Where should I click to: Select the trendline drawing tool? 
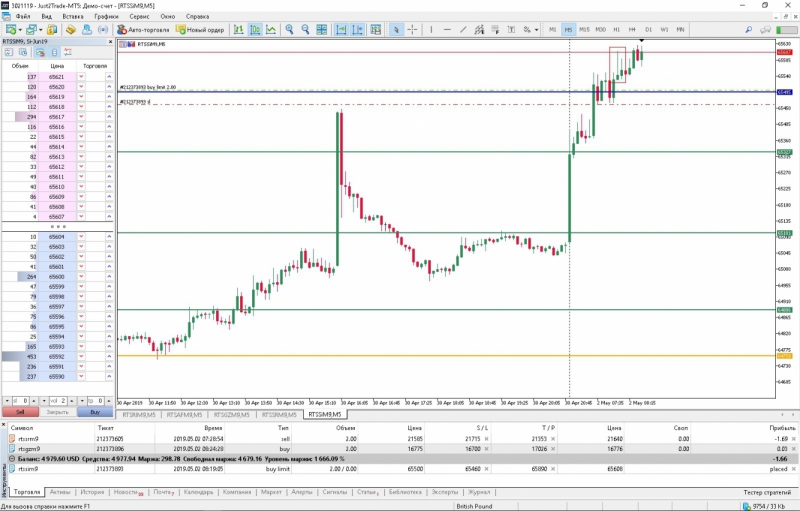click(x=463, y=30)
